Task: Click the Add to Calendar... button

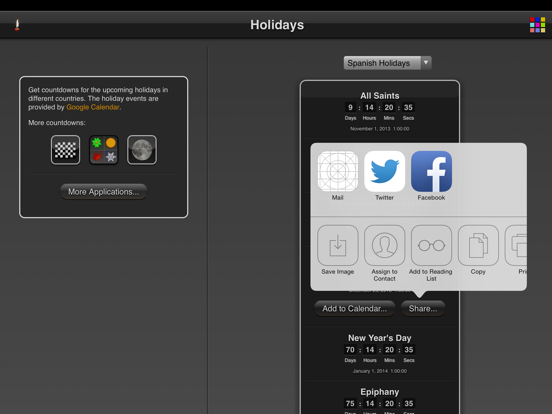Action: pos(355,309)
